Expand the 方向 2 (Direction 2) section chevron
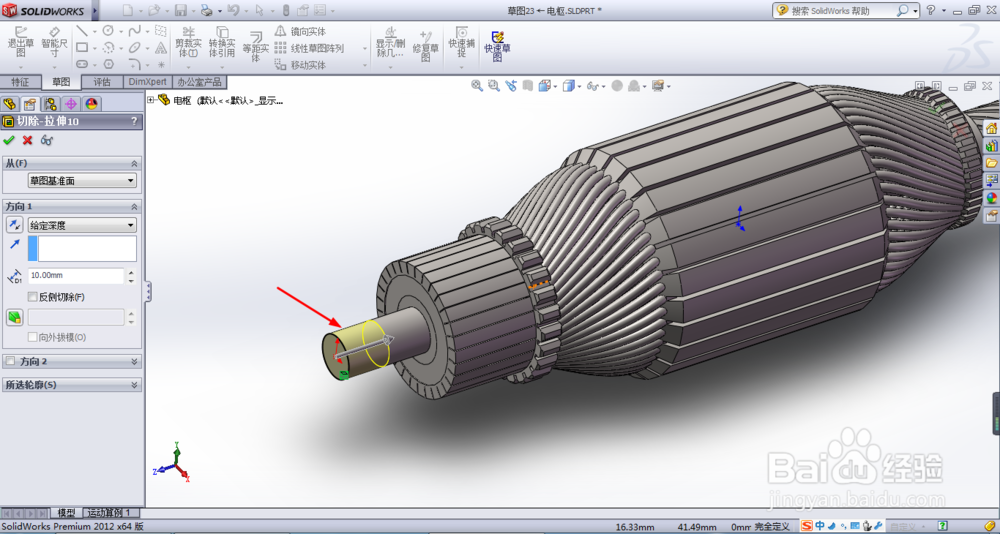 (134, 361)
